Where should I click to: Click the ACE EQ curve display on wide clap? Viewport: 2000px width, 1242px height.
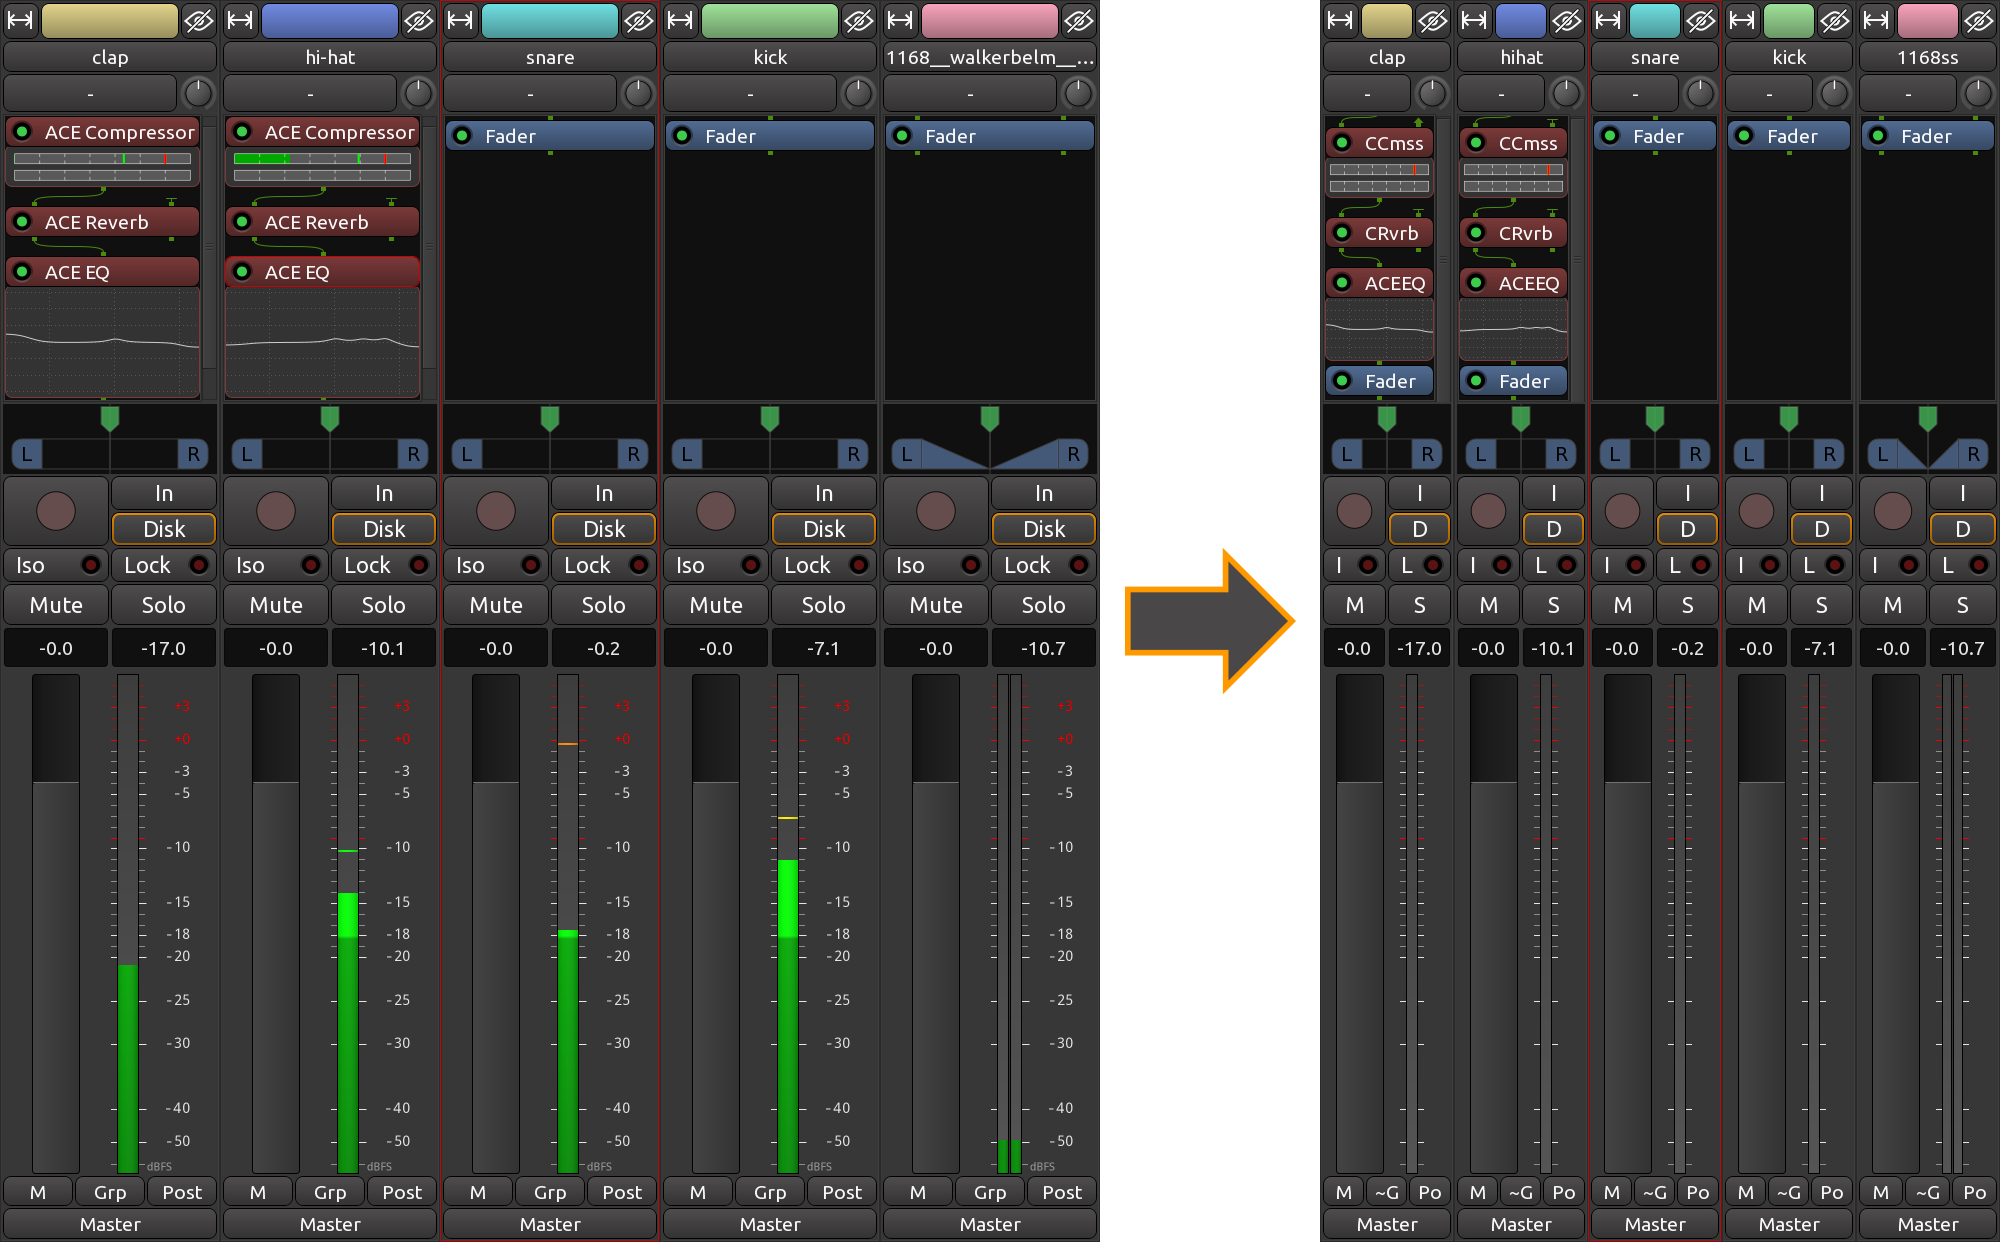(x=102, y=342)
